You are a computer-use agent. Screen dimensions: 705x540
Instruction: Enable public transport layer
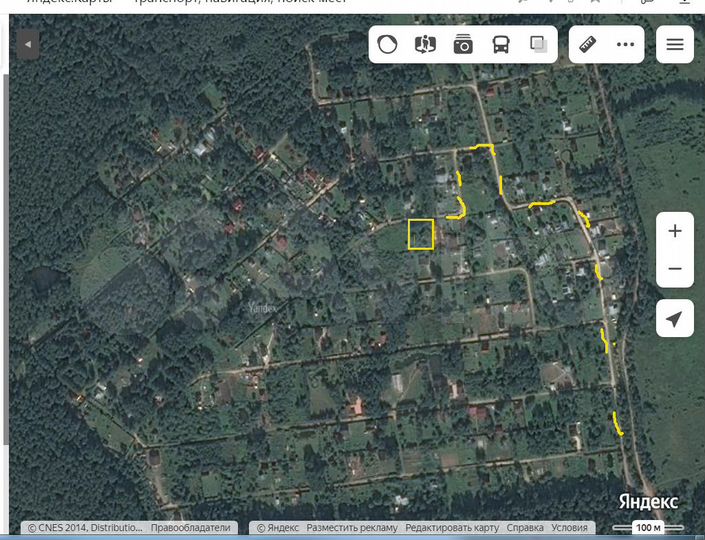pos(500,44)
